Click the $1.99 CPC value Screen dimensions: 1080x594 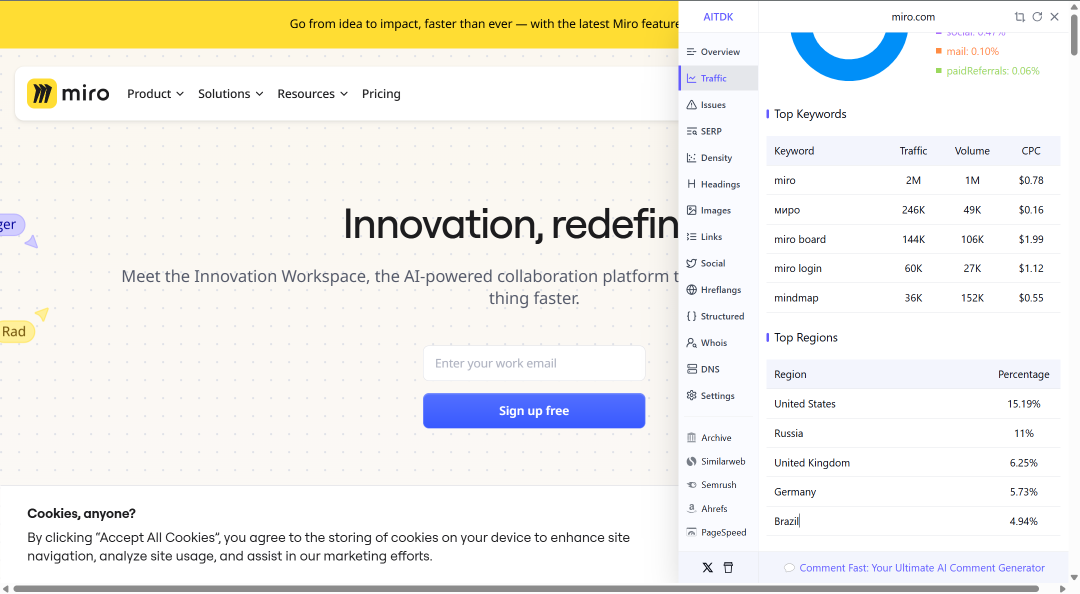[x=1031, y=239]
